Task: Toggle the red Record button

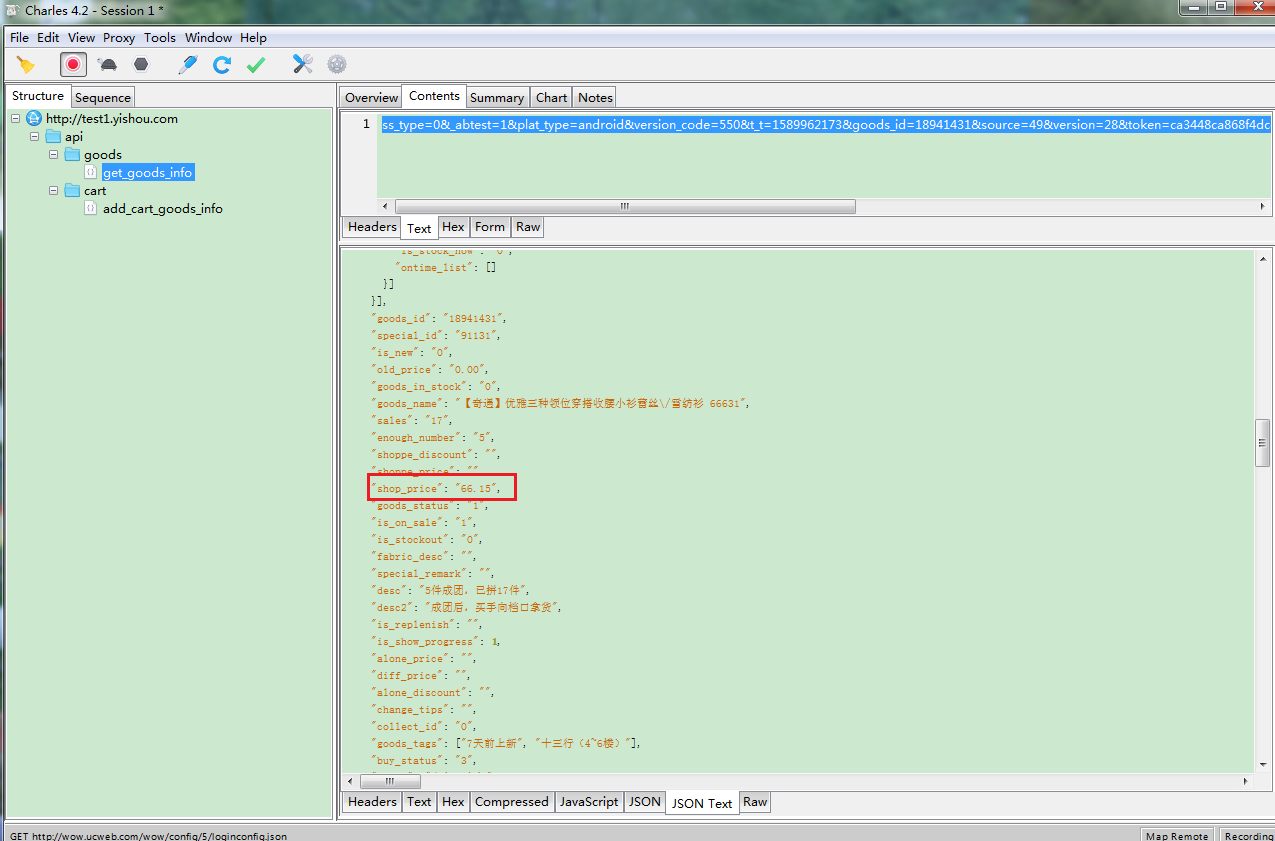Action: [73, 65]
